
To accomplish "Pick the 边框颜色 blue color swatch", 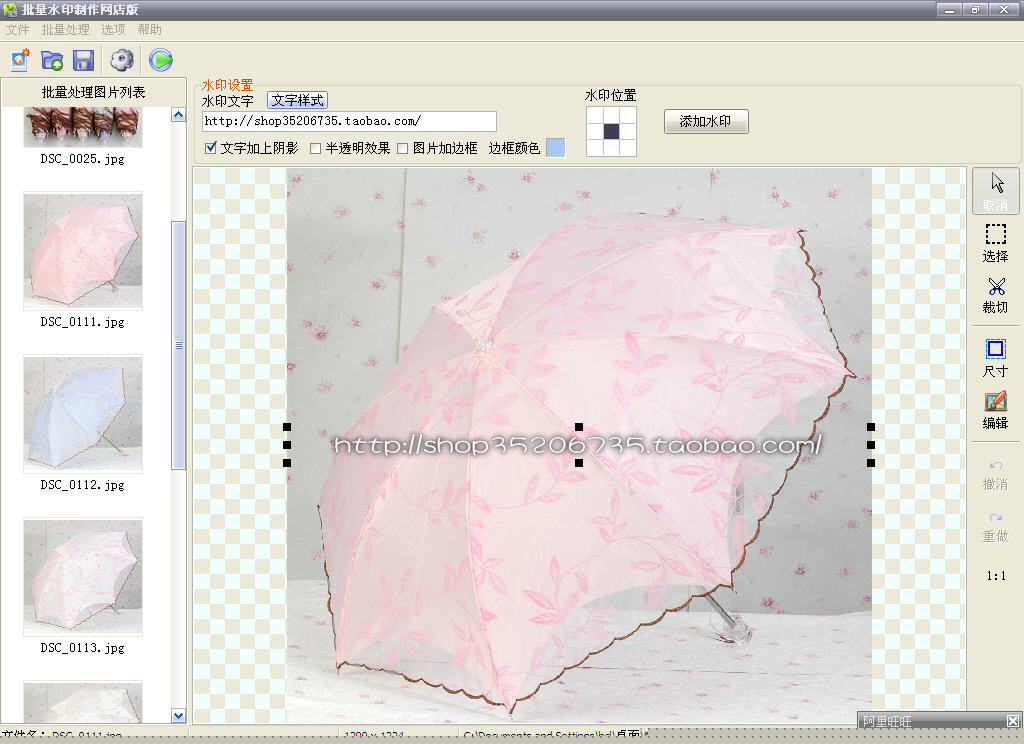I will click(555, 148).
